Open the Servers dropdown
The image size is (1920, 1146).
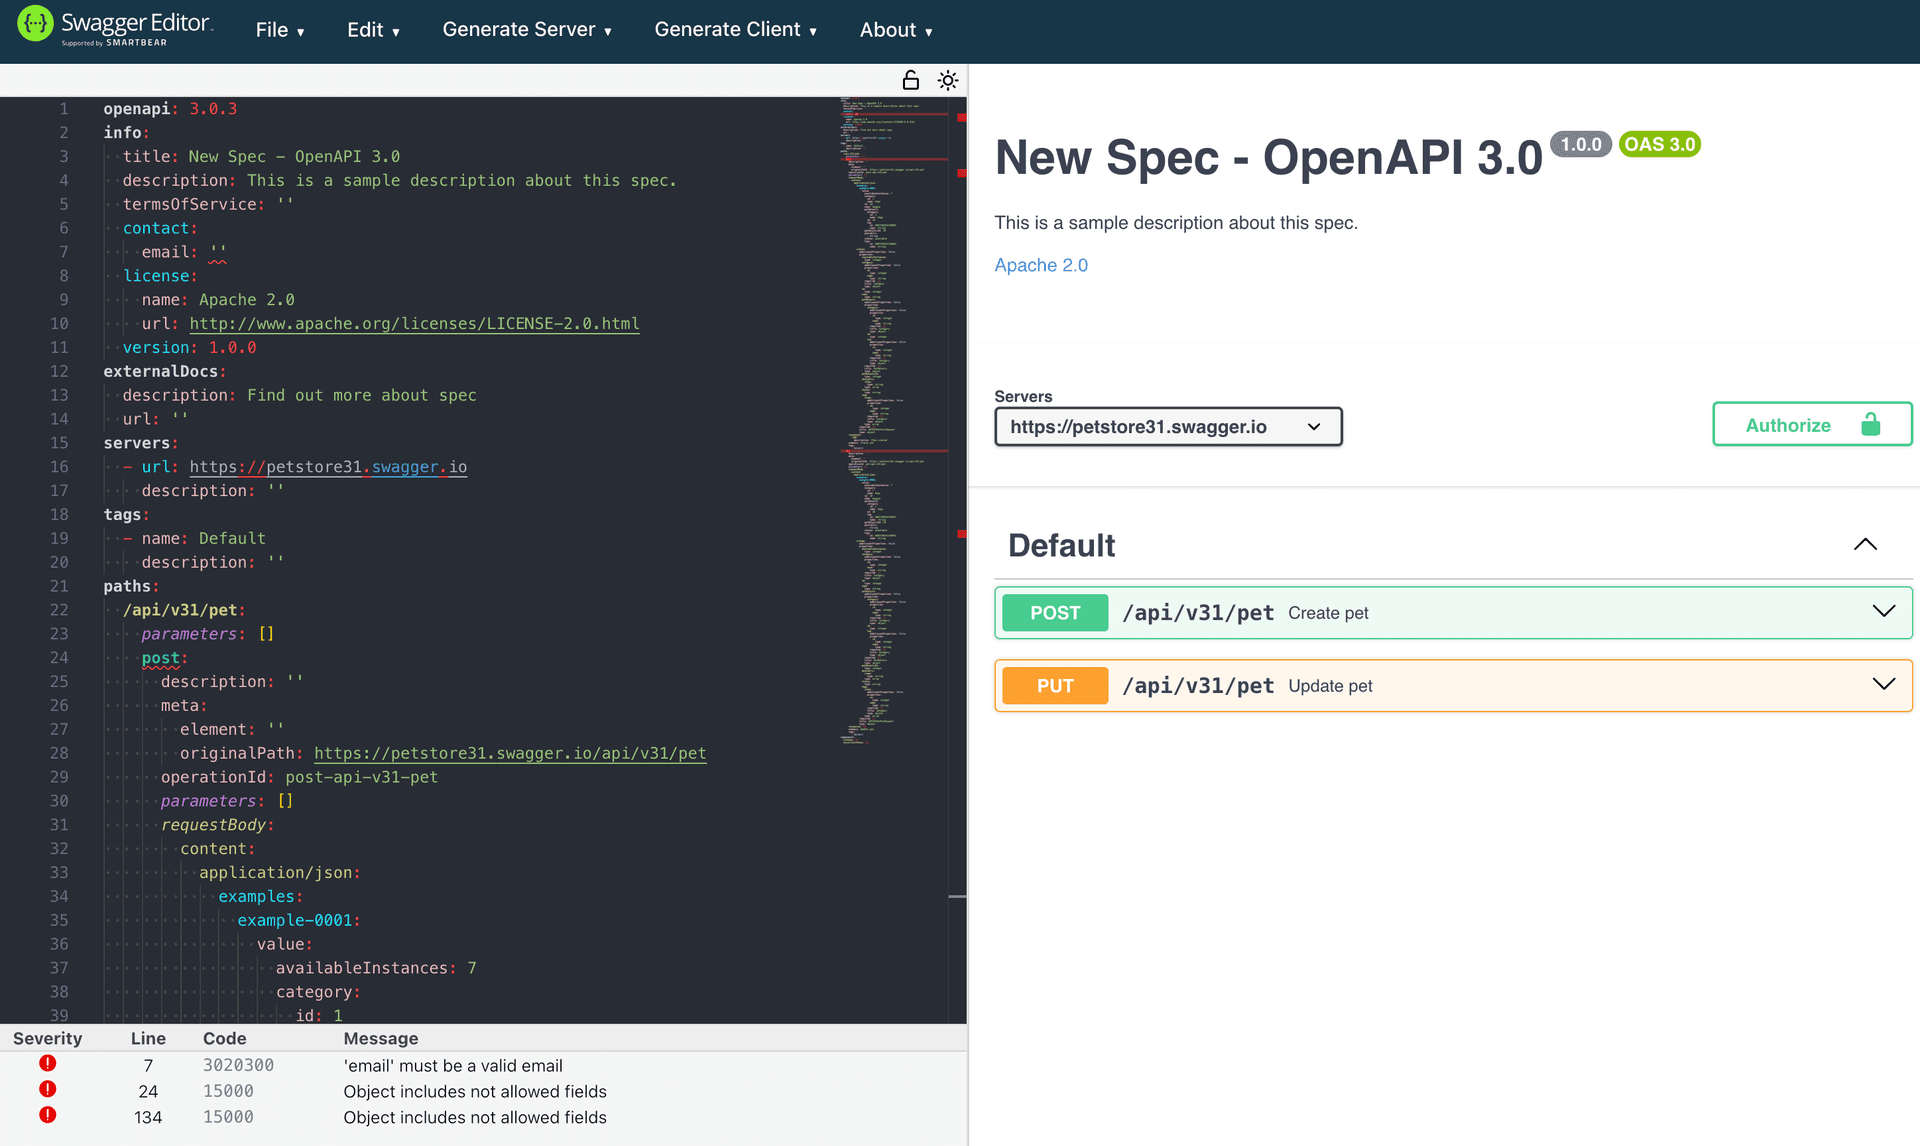click(1167, 426)
